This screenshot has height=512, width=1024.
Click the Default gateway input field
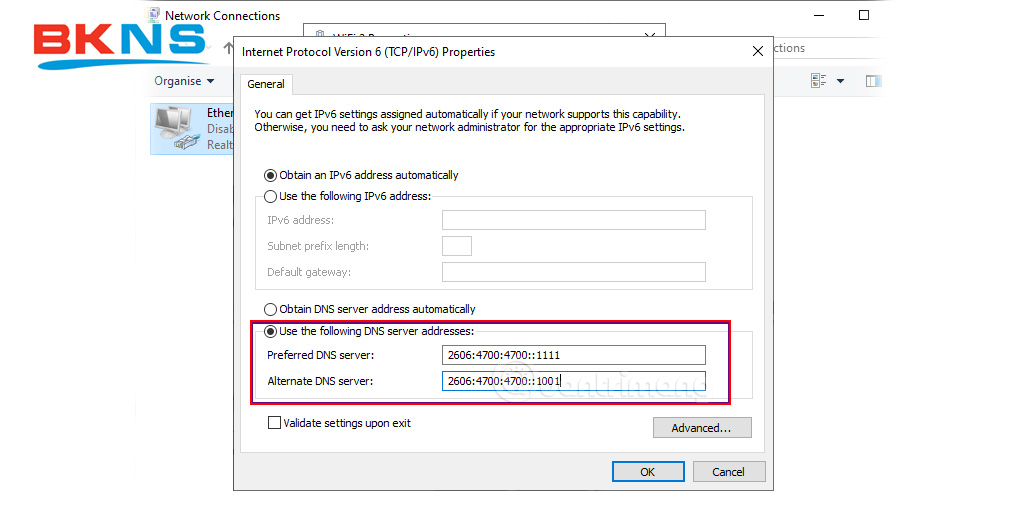tap(573, 272)
